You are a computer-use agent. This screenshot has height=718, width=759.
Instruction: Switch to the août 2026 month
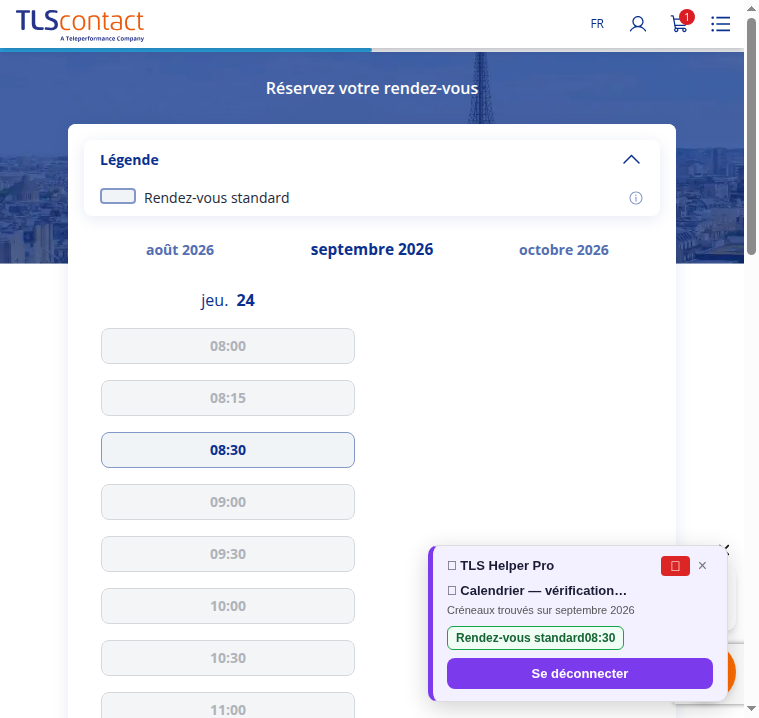pyautogui.click(x=180, y=250)
